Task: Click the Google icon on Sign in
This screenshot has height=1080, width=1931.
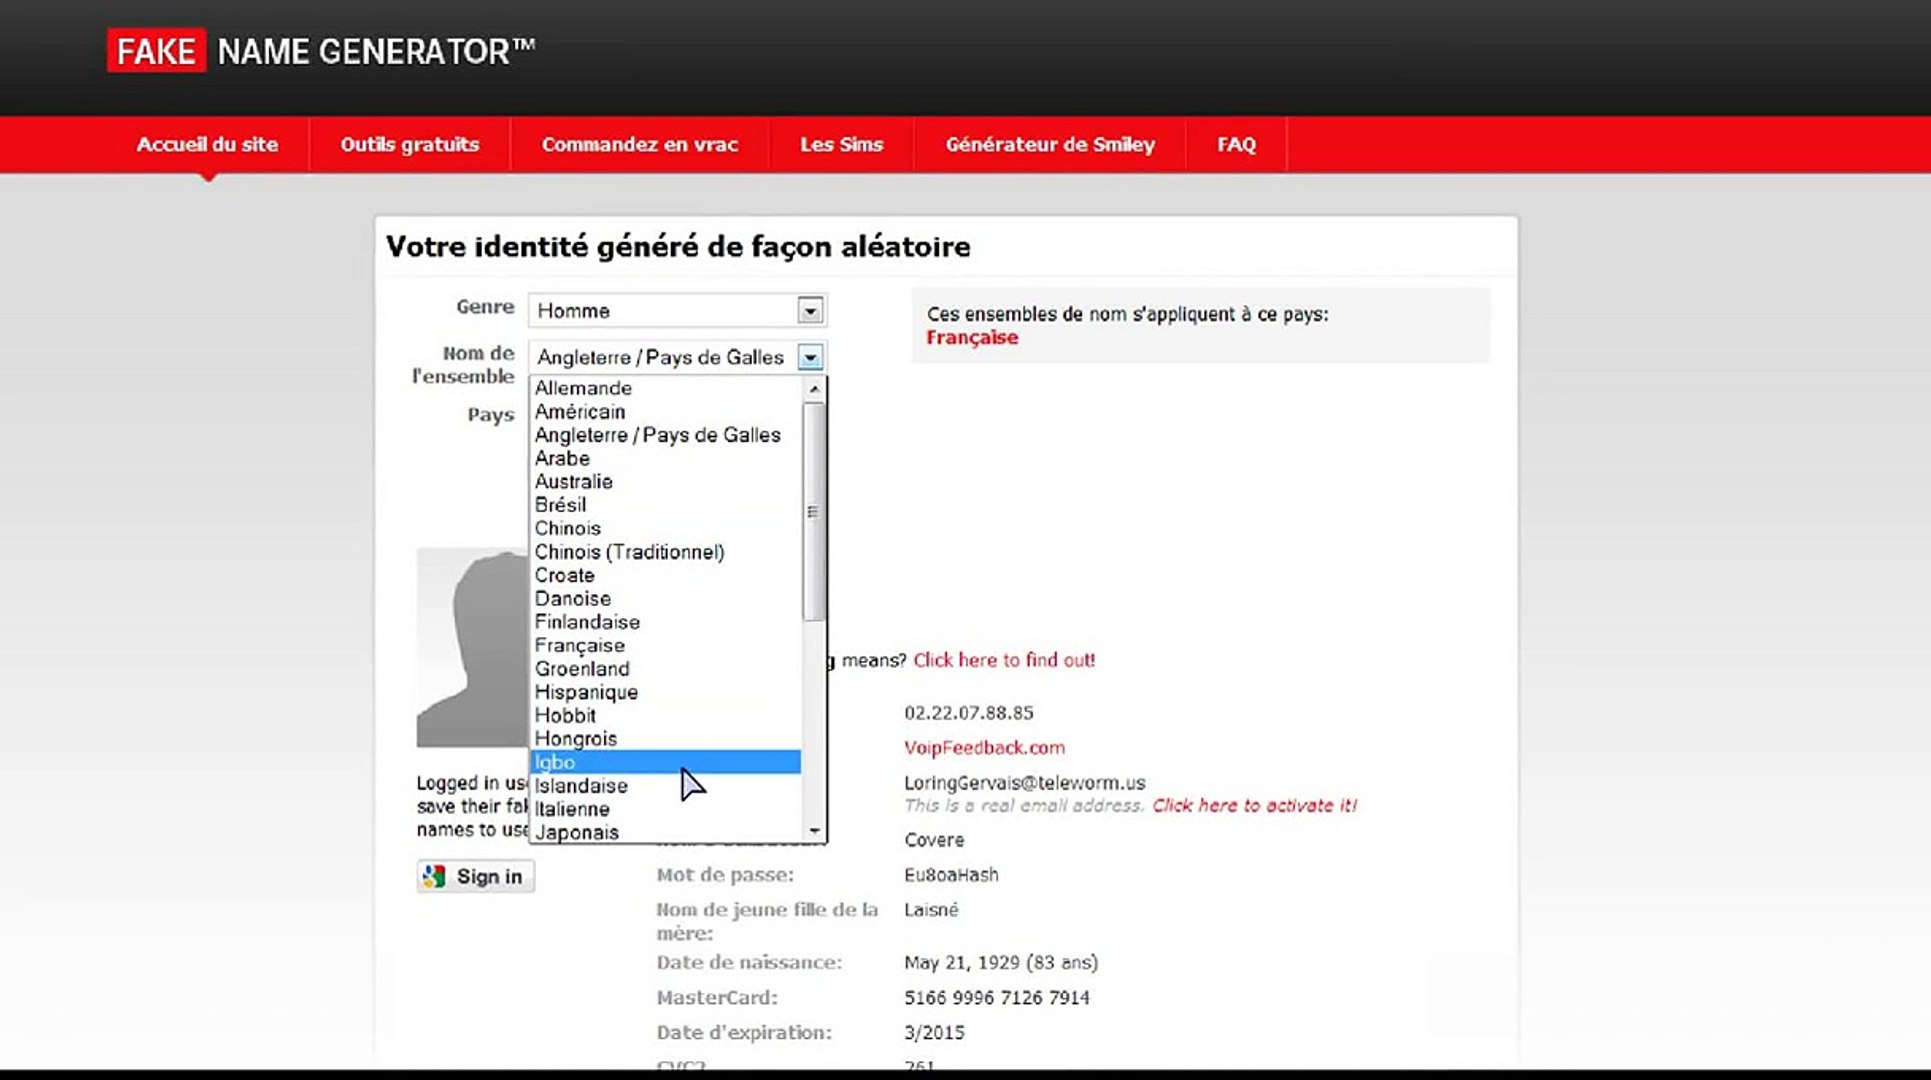Action: point(434,876)
